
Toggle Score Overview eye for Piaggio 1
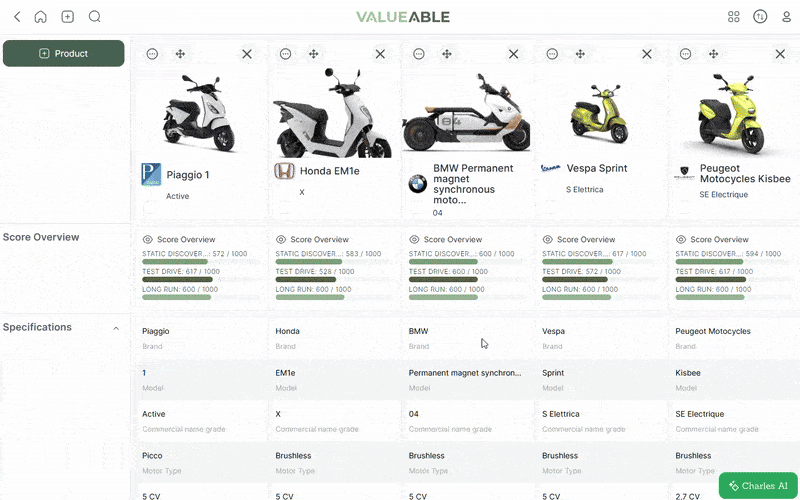click(148, 240)
